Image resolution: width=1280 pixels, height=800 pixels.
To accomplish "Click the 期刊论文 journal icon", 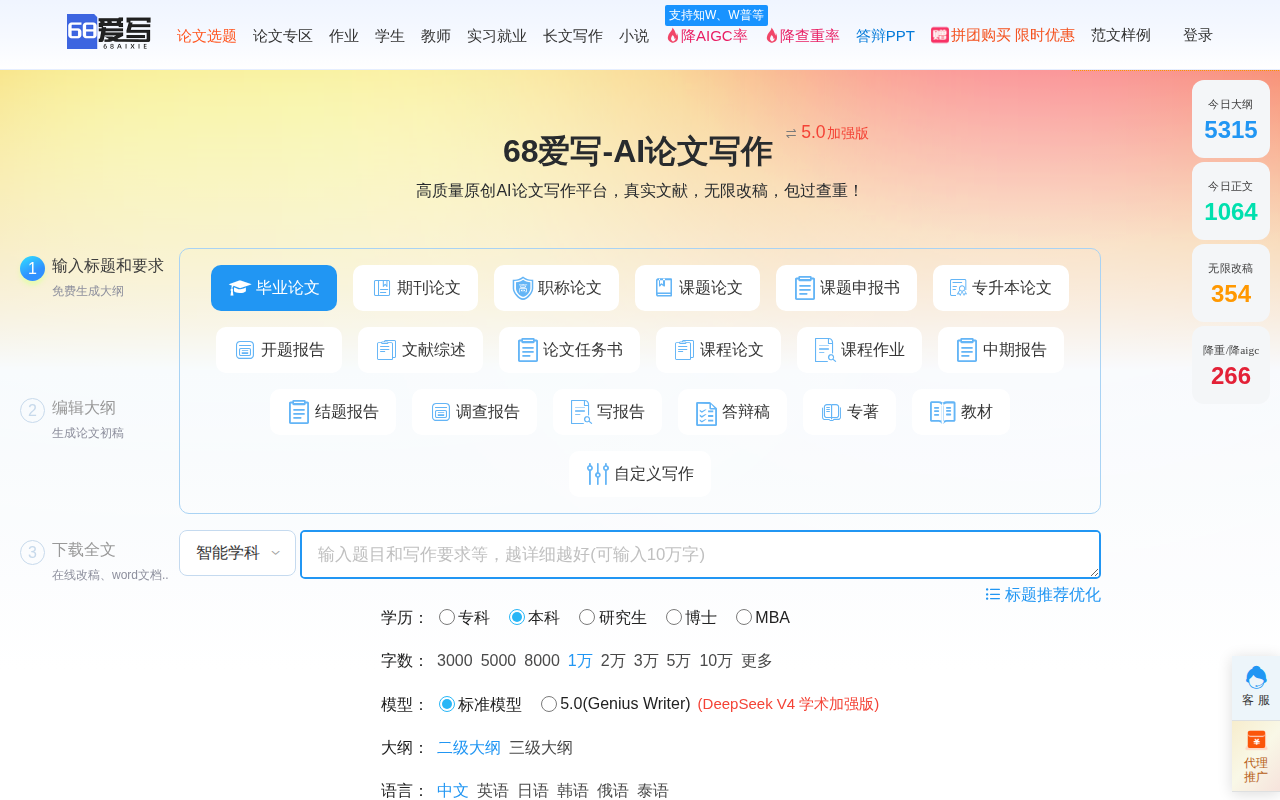I will (382, 288).
